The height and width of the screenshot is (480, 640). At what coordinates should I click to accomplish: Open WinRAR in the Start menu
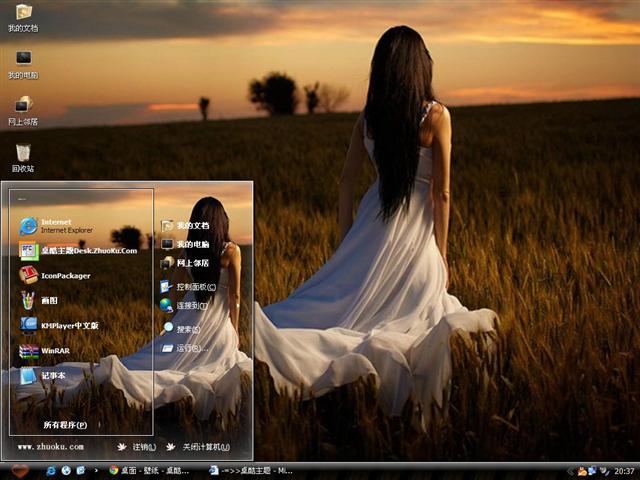[50, 351]
